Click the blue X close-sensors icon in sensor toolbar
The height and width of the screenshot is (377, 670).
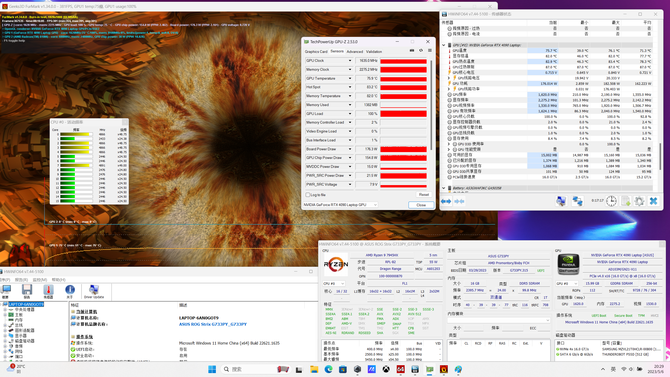tap(654, 201)
